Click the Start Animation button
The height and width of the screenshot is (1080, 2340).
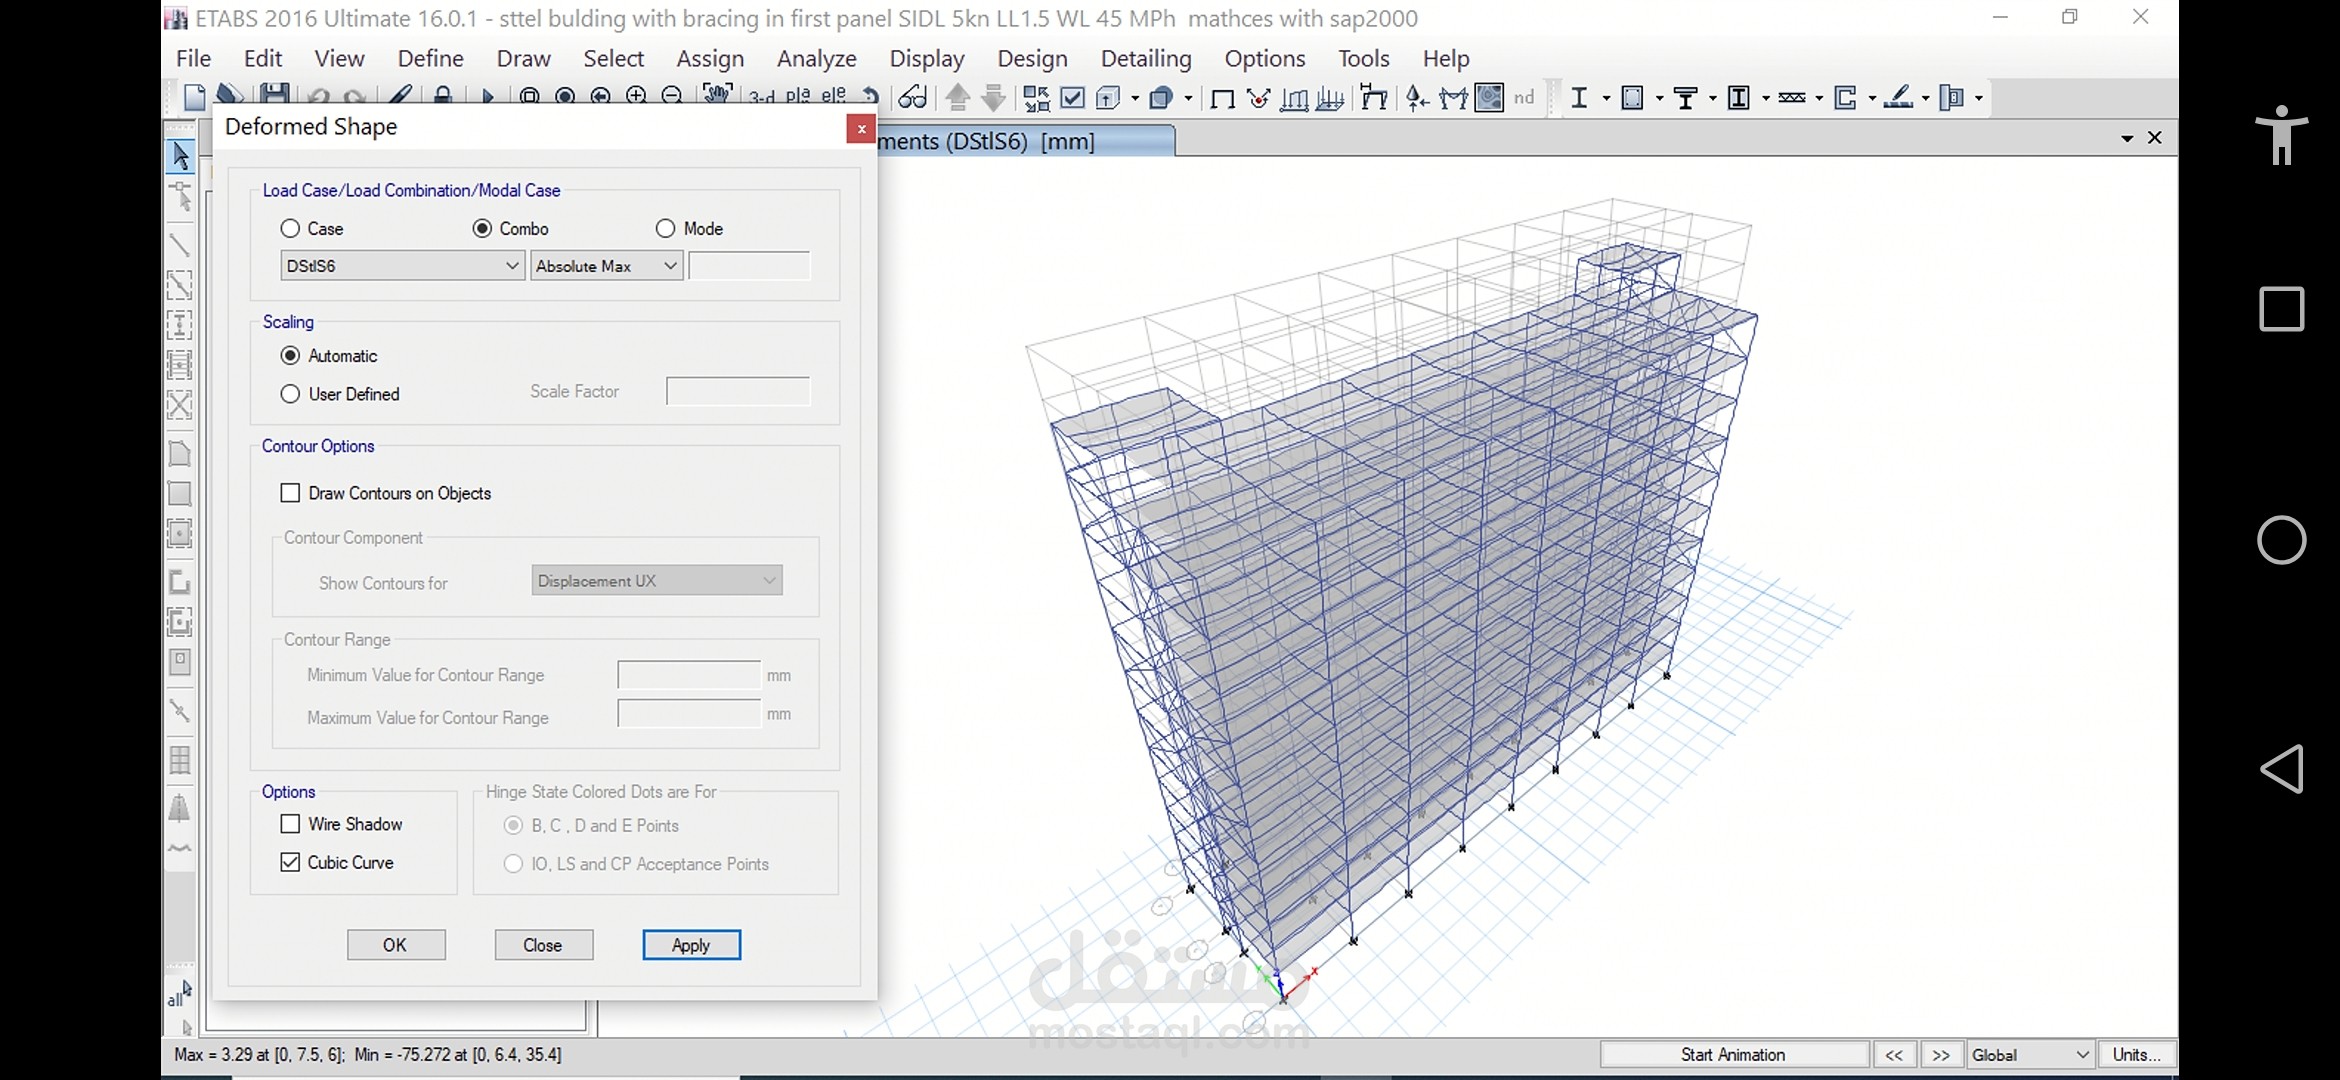pyautogui.click(x=1733, y=1055)
